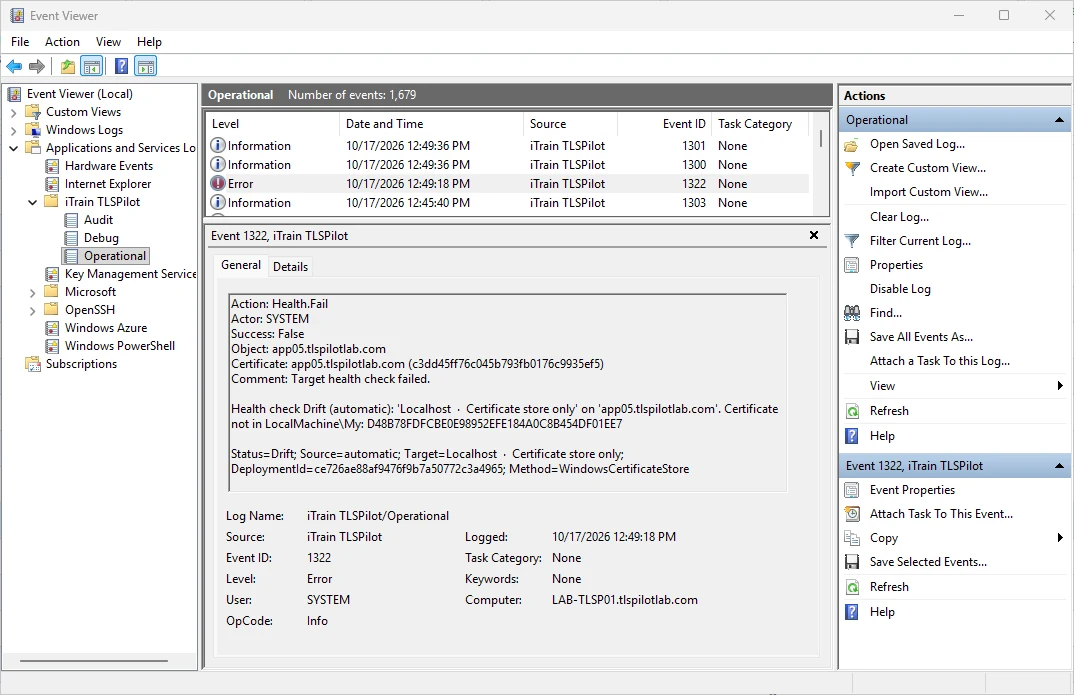Click the Back arrow toolbar icon
The image size is (1074, 695).
coord(14,66)
